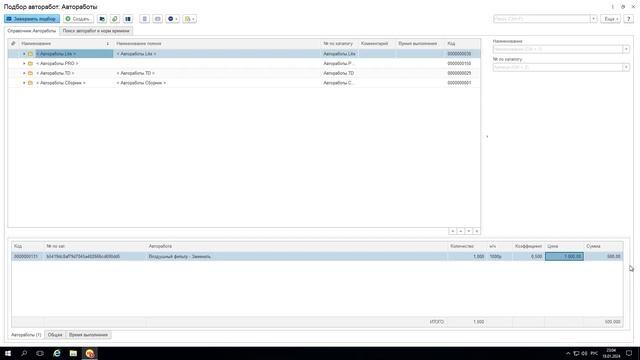640x360 pixels.
Task: Open the 'Наименование' filter dropdown arrow
Action: click(x=626, y=49)
